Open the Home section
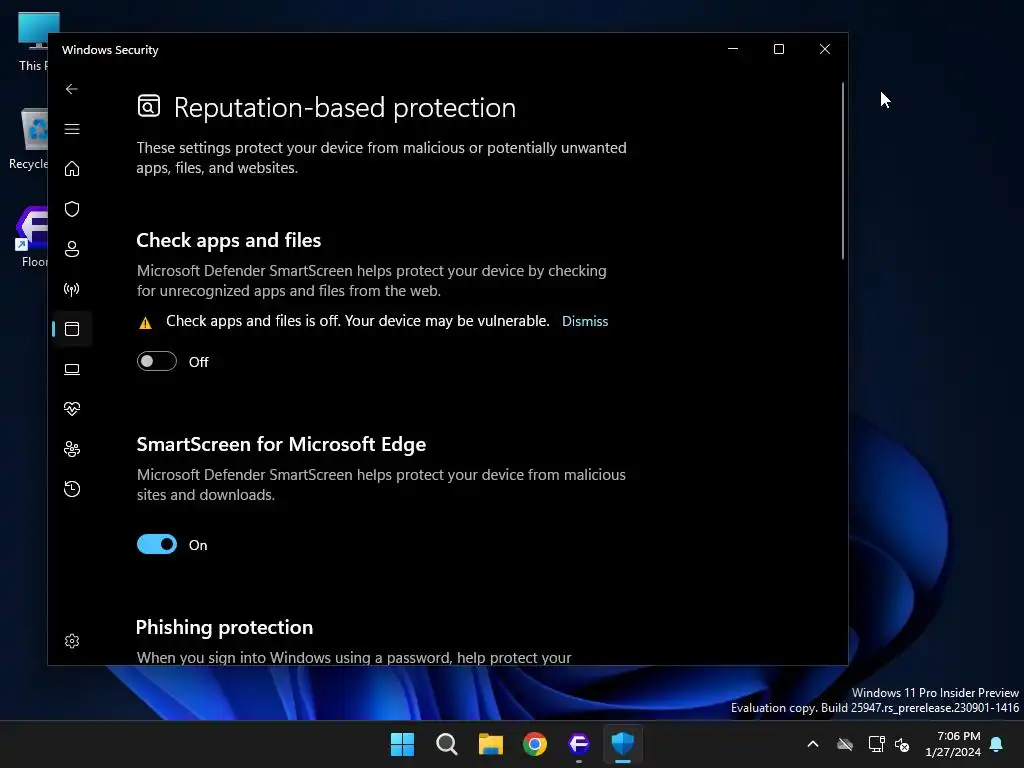This screenshot has width=1024, height=768. 72,168
